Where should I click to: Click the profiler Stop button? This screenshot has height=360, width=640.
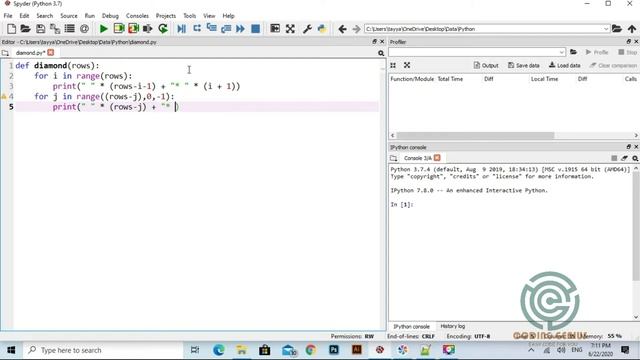pos(627,52)
